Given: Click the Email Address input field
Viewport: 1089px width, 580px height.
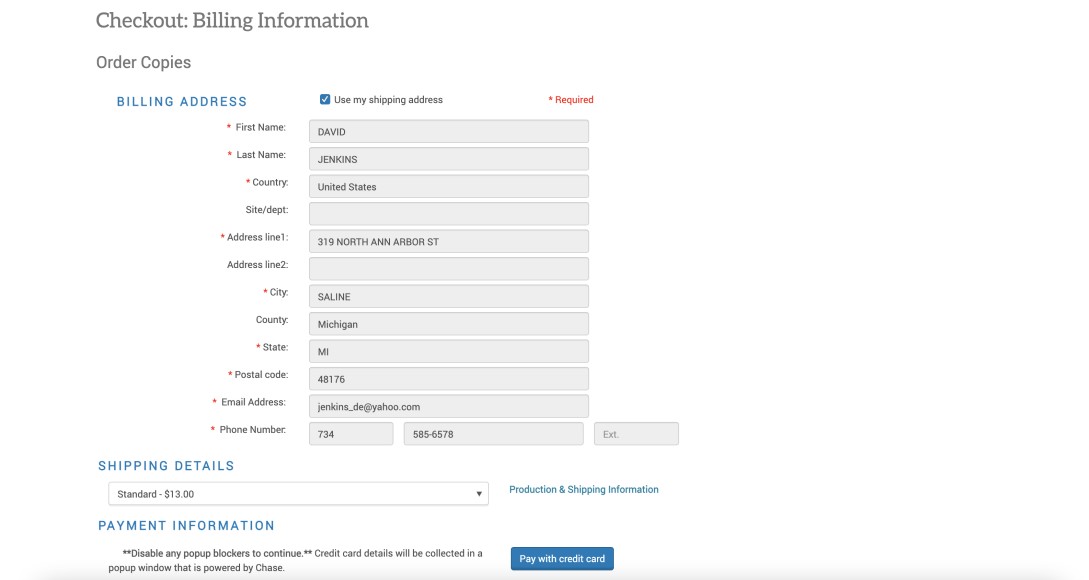Looking at the screenshot, I should 448,407.
